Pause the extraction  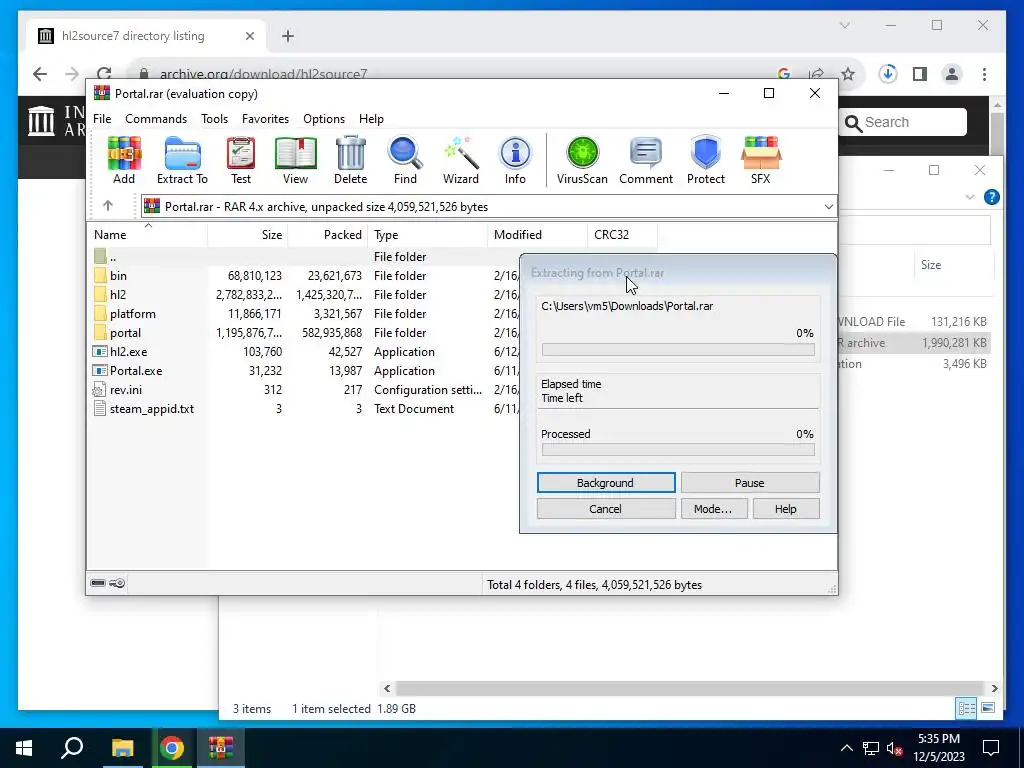click(x=750, y=483)
